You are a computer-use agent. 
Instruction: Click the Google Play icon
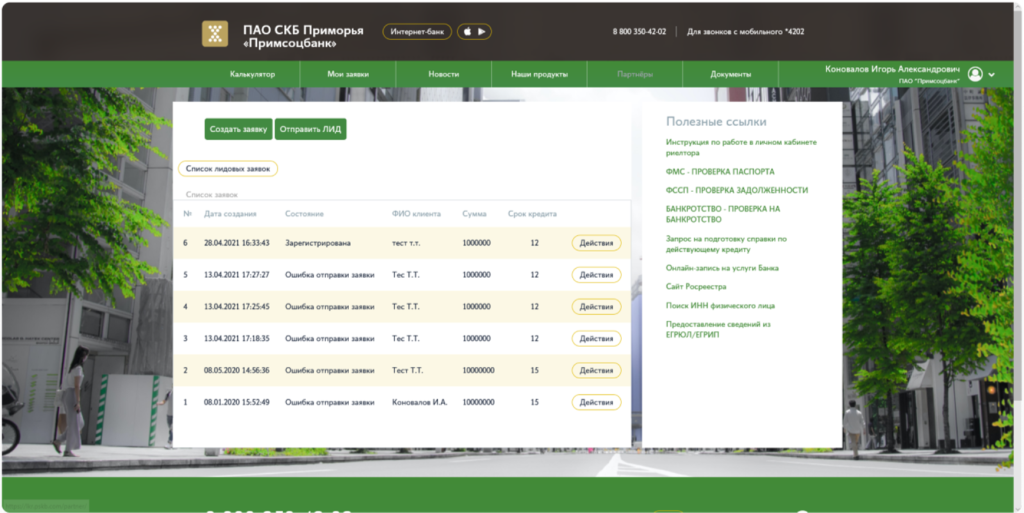[x=481, y=32]
